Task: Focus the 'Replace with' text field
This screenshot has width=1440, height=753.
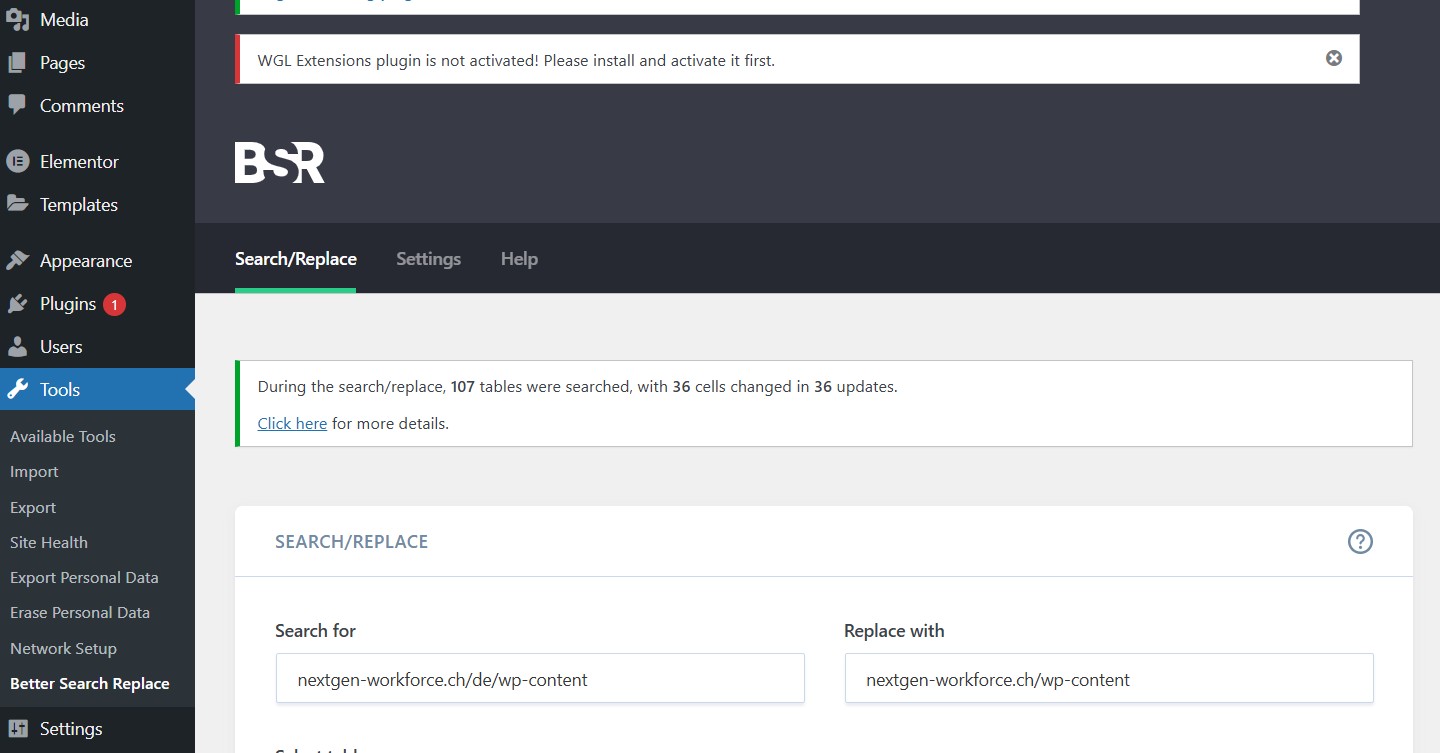Action: tap(1108, 679)
